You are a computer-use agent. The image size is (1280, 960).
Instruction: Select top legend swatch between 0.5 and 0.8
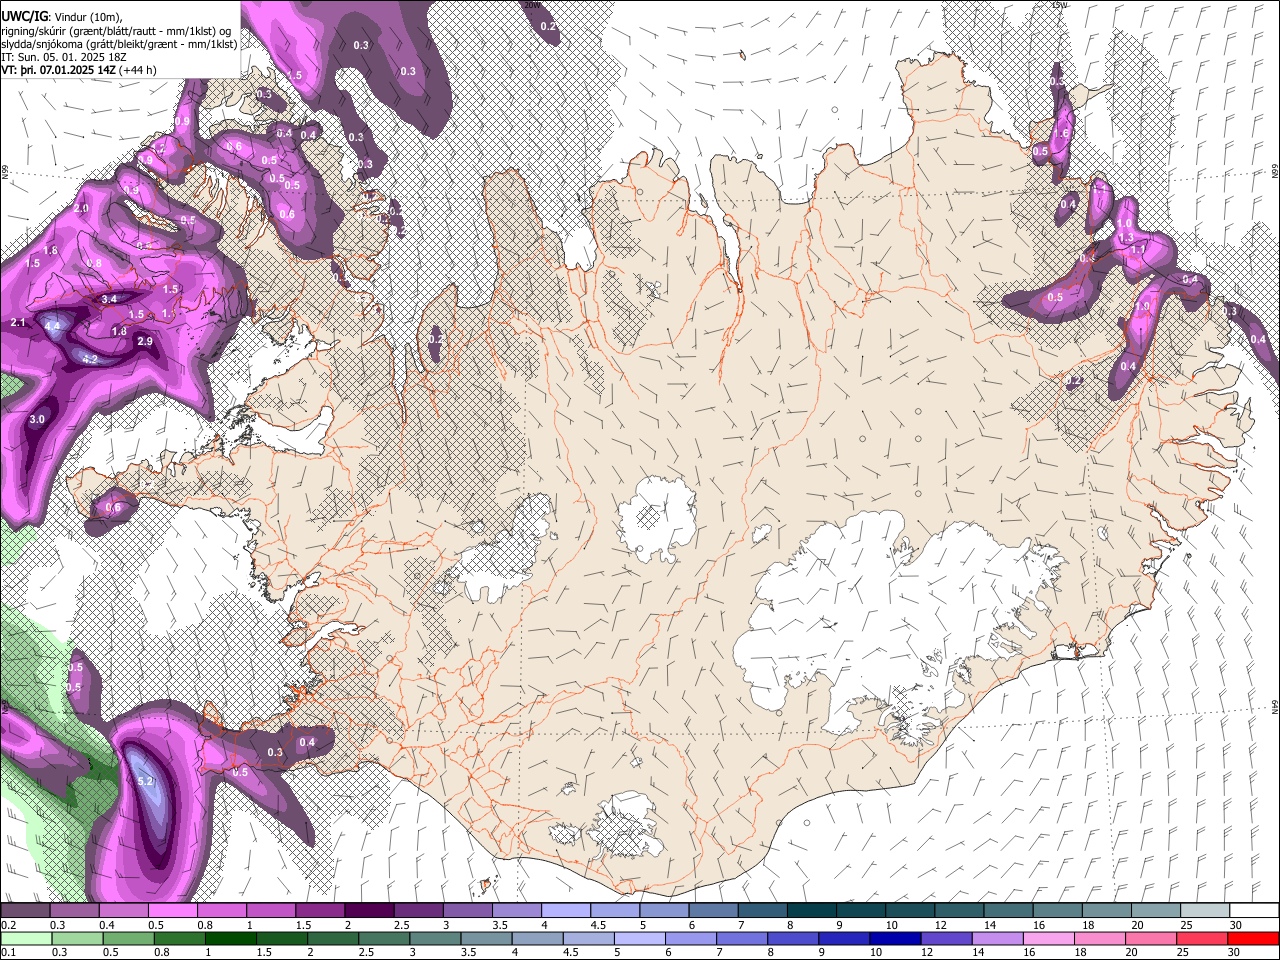[172, 911]
